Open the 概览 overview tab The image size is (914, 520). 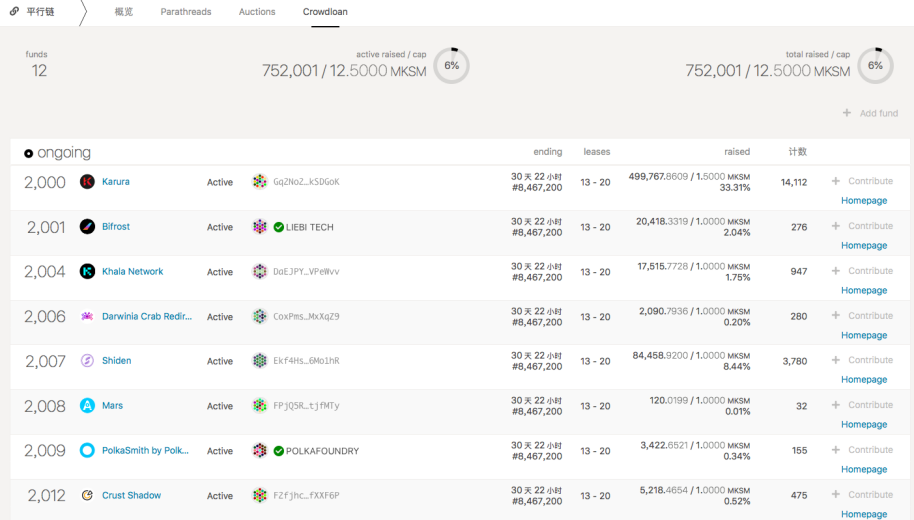[124, 12]
